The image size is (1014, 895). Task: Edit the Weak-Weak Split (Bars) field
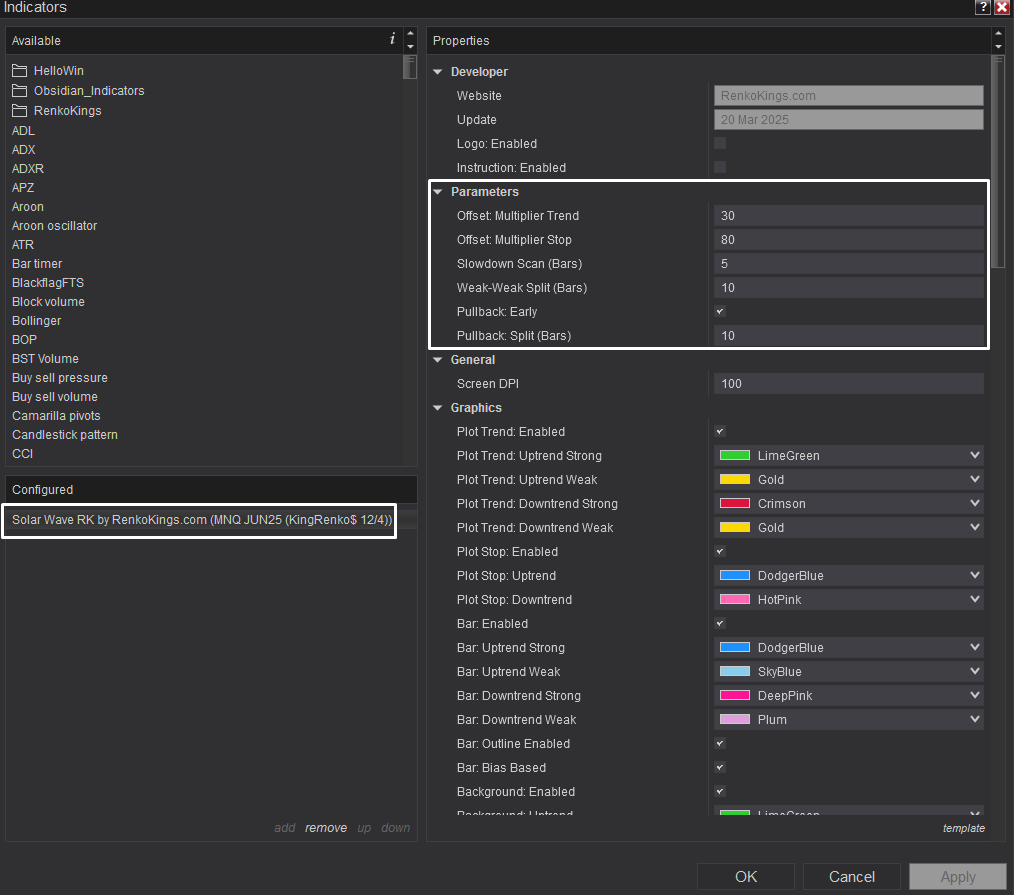[848, 287]
